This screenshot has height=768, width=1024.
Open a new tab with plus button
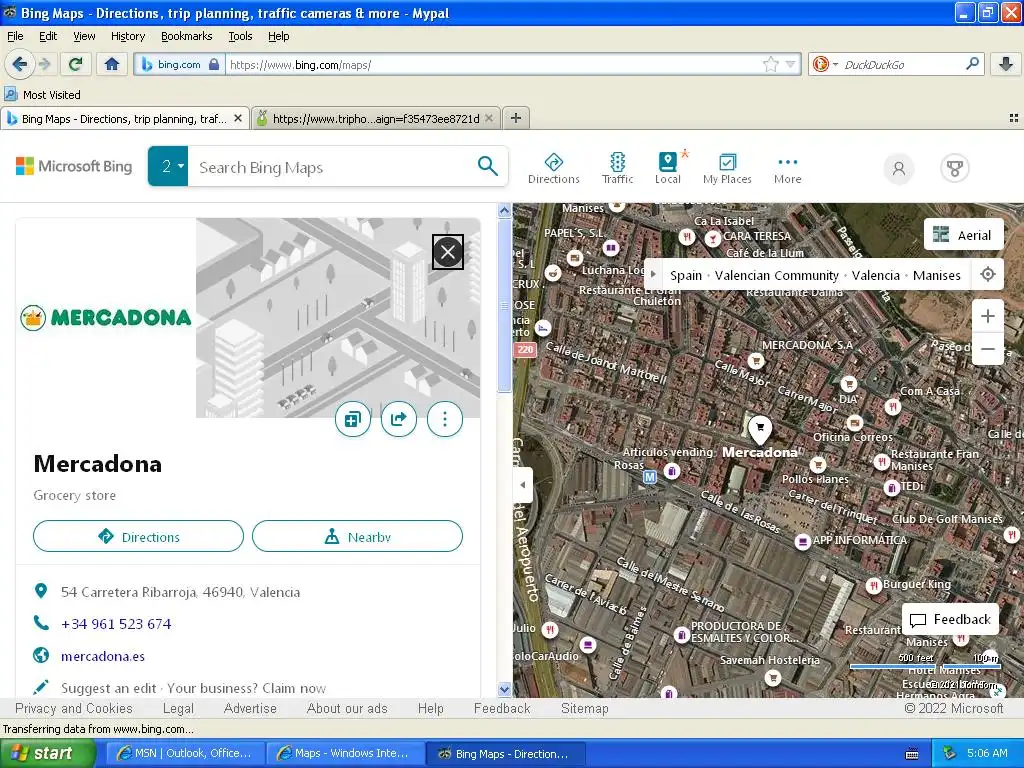[x=516, y=118]
